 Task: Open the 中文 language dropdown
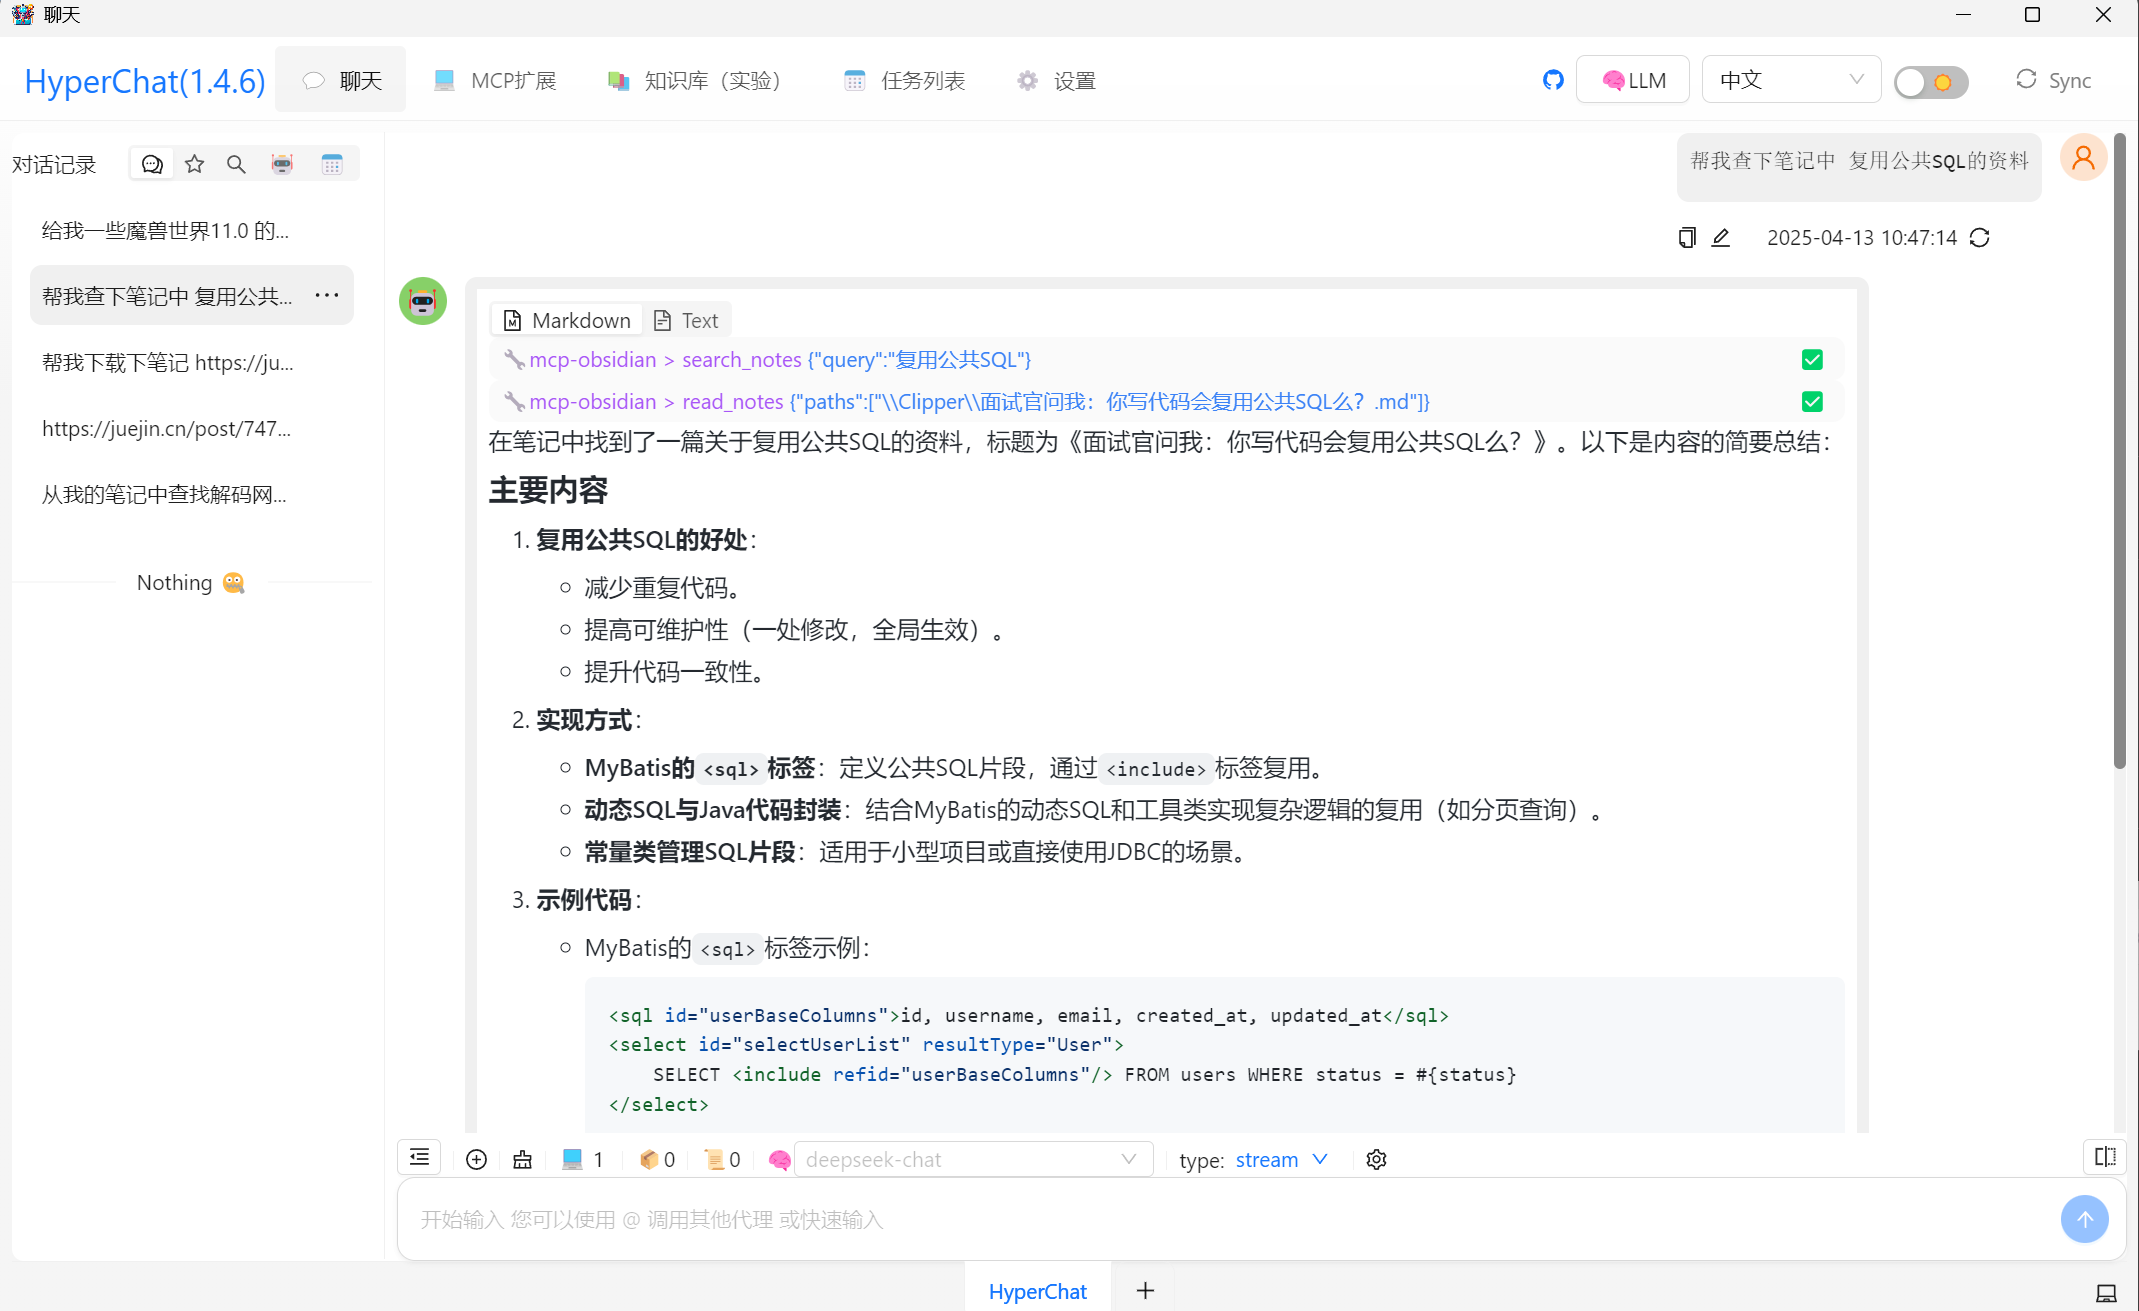pos(1791,80)
